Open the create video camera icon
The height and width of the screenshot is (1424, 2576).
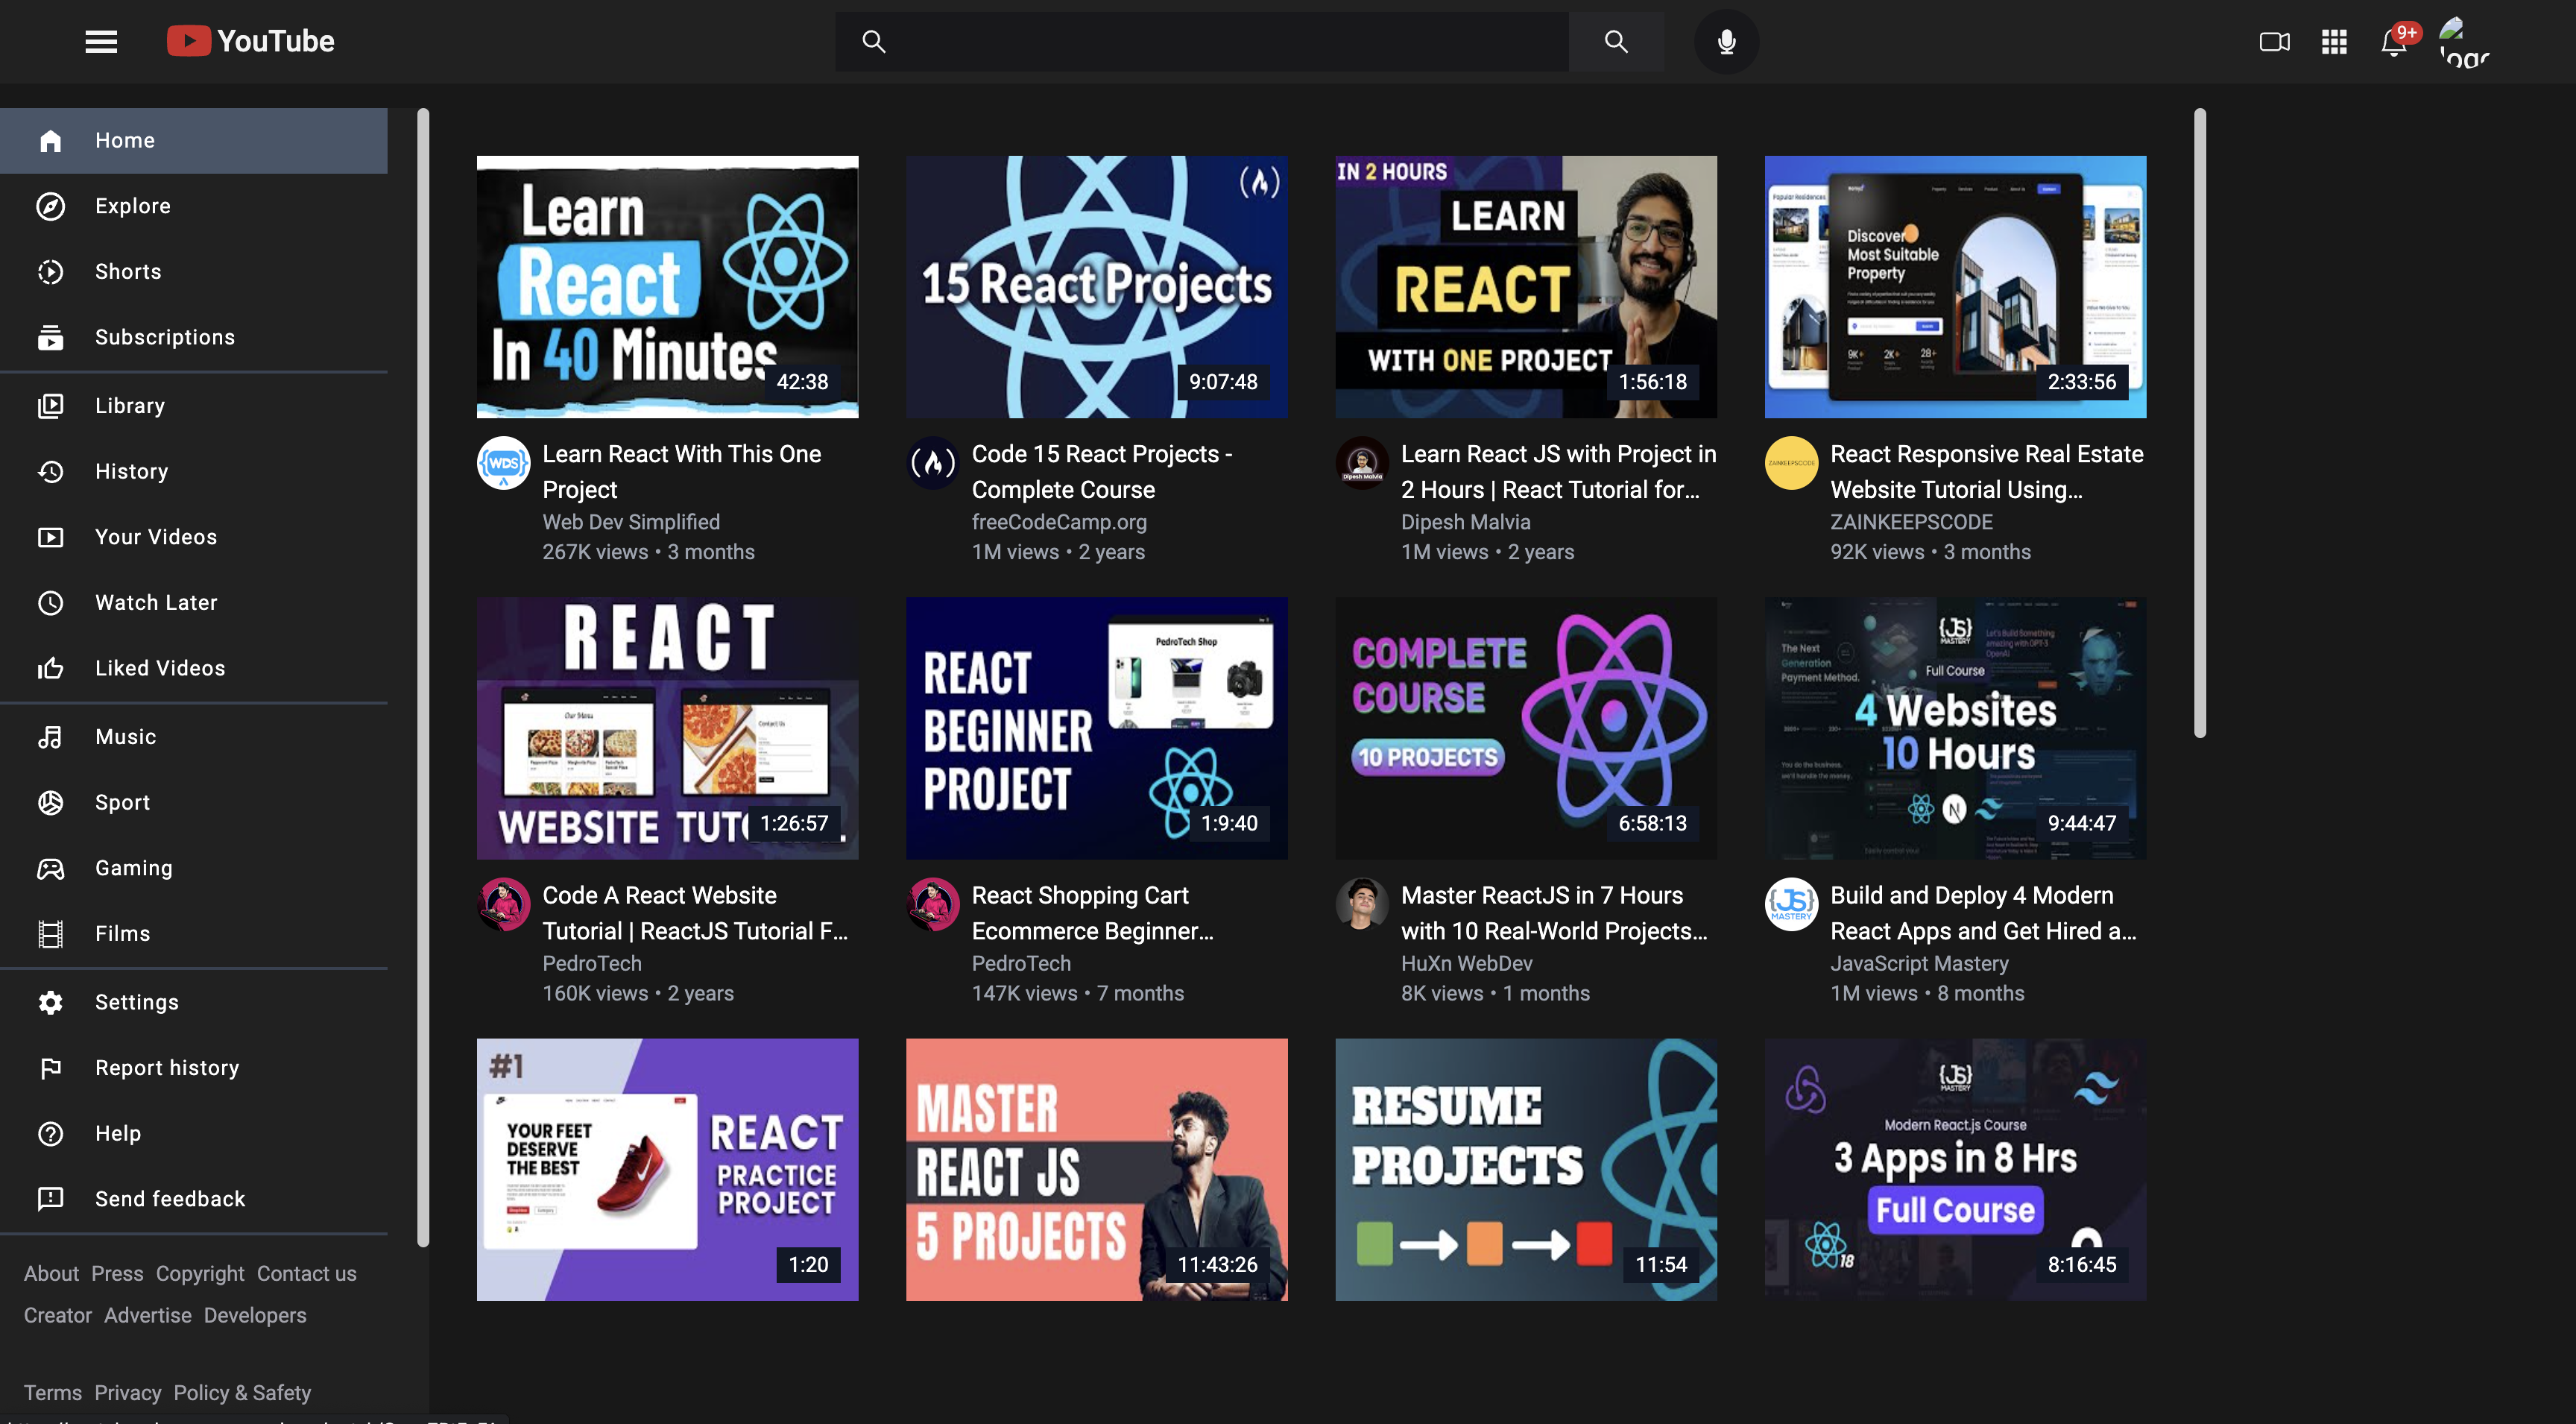(2274, 42)
